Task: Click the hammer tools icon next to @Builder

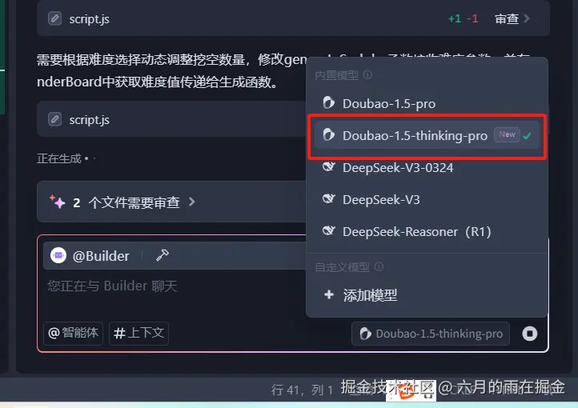Action: [x=162, y=255]
